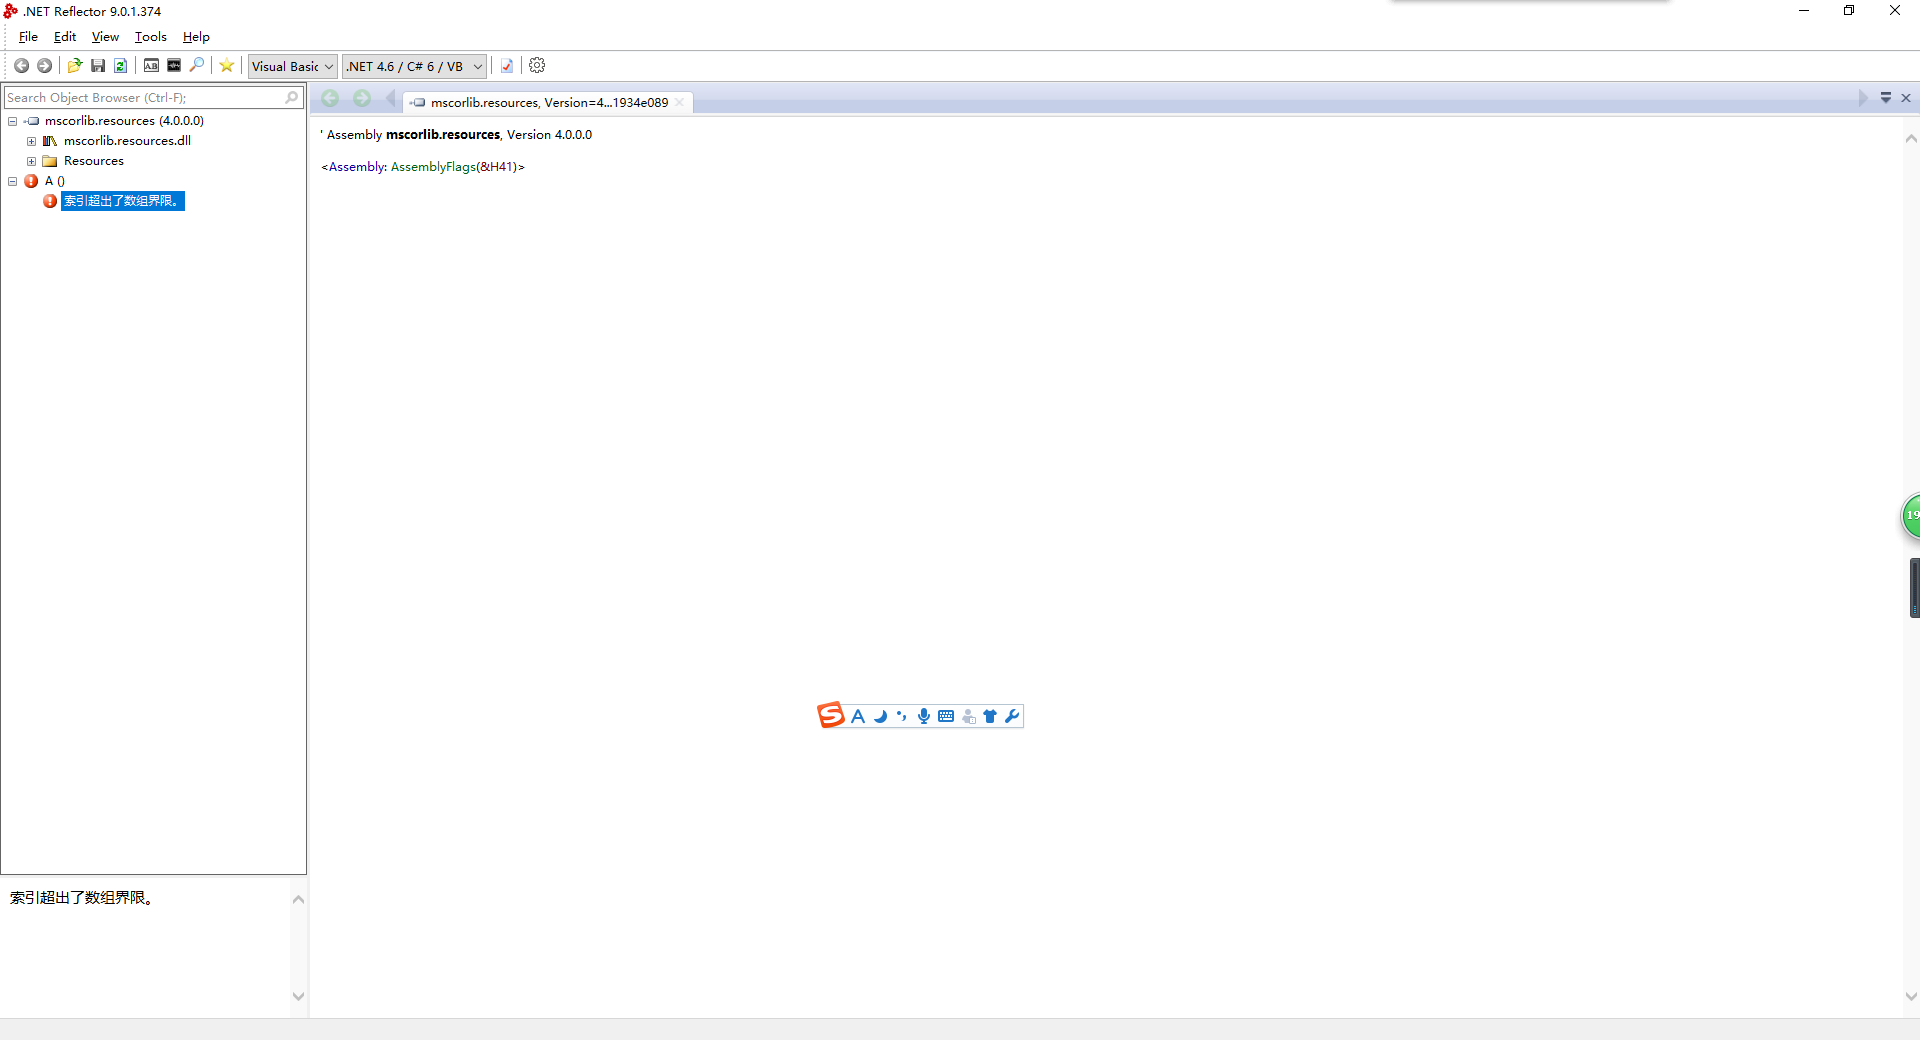Expand the Resources folder node

coord(31,161)
